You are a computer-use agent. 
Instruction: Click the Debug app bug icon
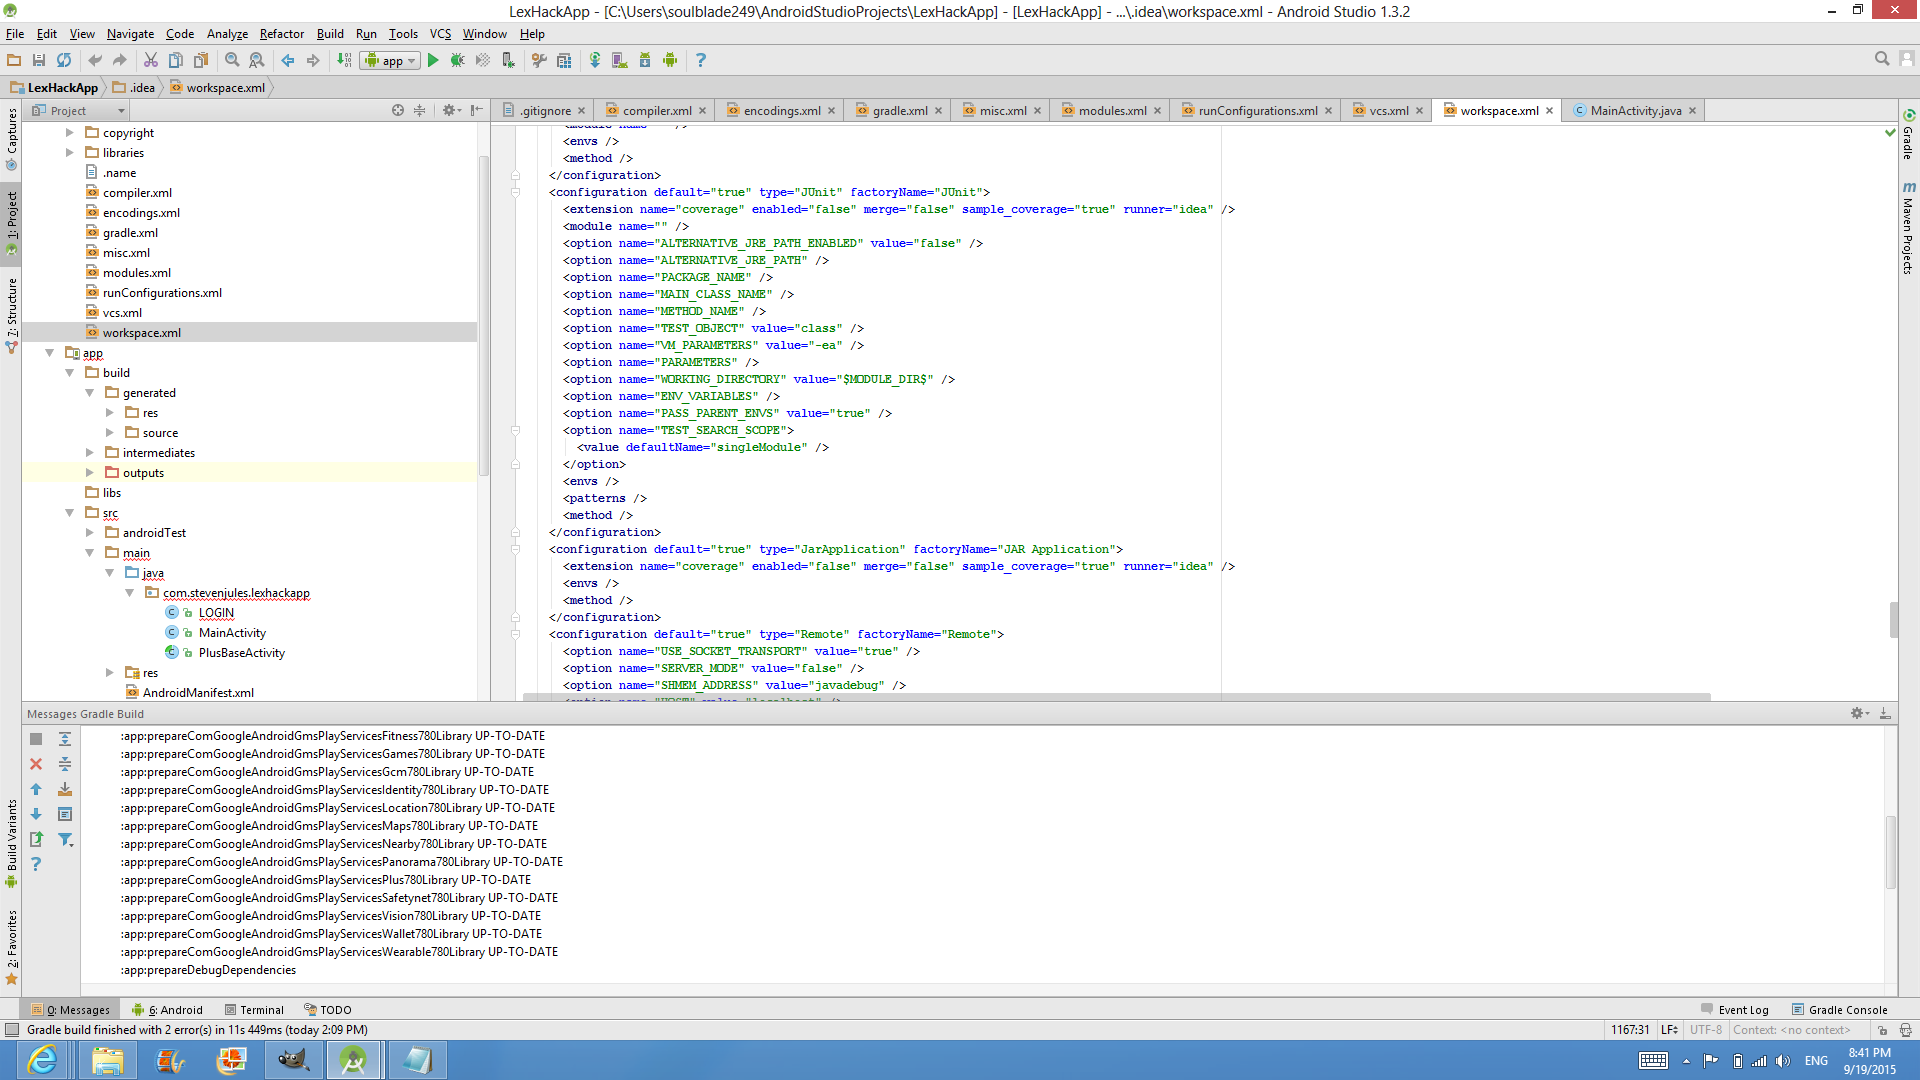click(x=457, y=60)
